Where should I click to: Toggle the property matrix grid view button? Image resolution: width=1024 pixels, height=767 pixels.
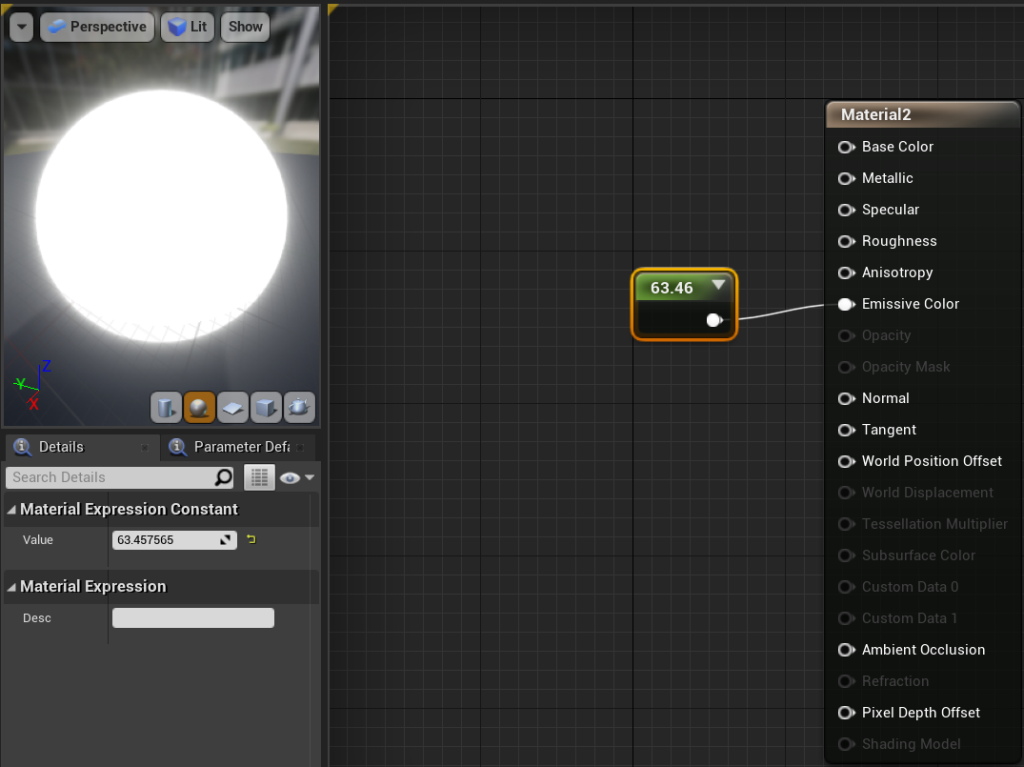point(259,478)
